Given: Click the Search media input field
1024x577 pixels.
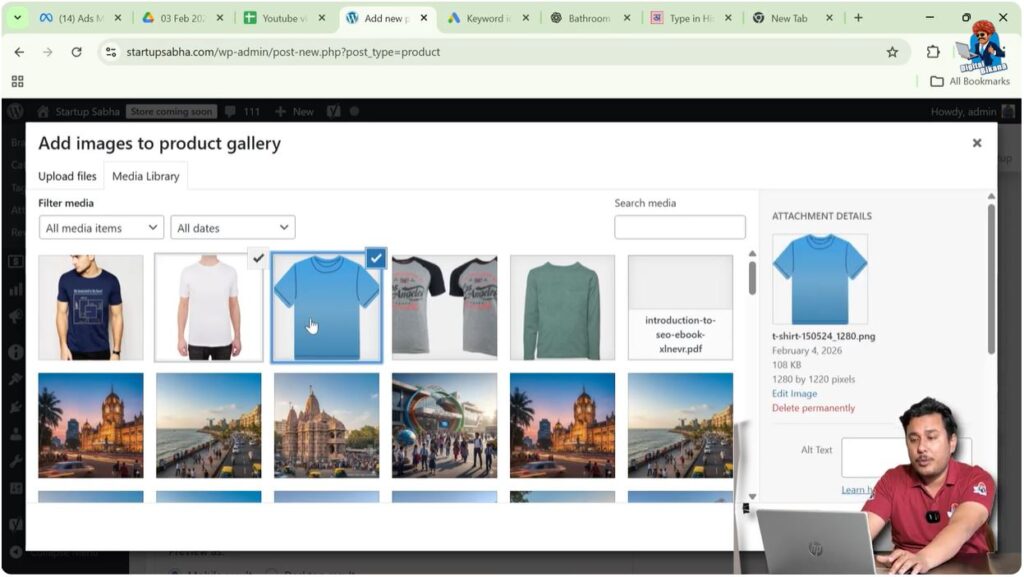Looking at the screenshot, I should [679, 227].
